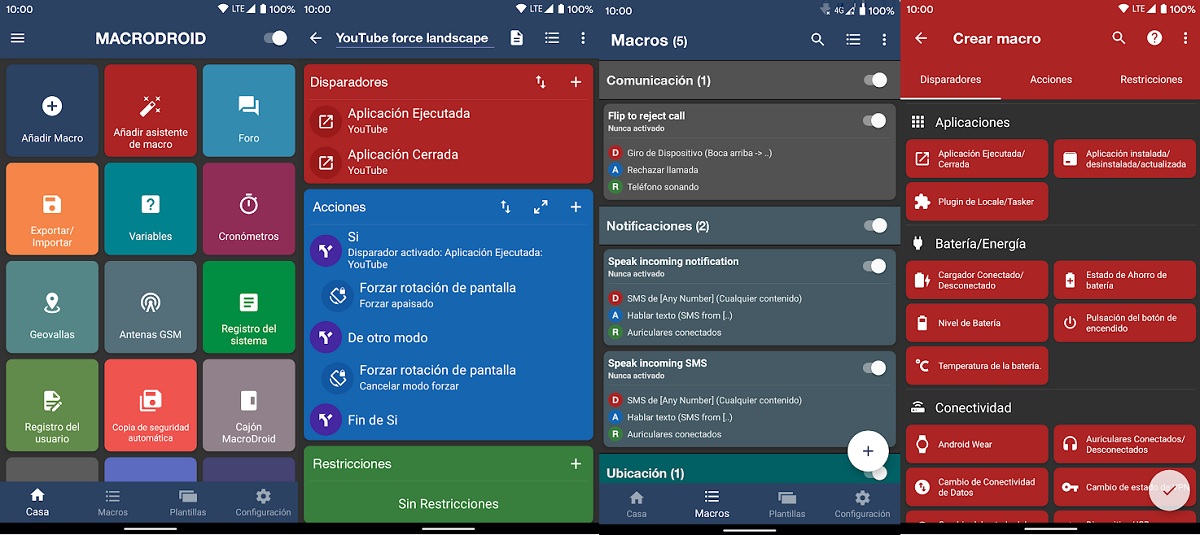Click the search icon in Macros screen
1200x535 pixels.
[x=818, y=40]
